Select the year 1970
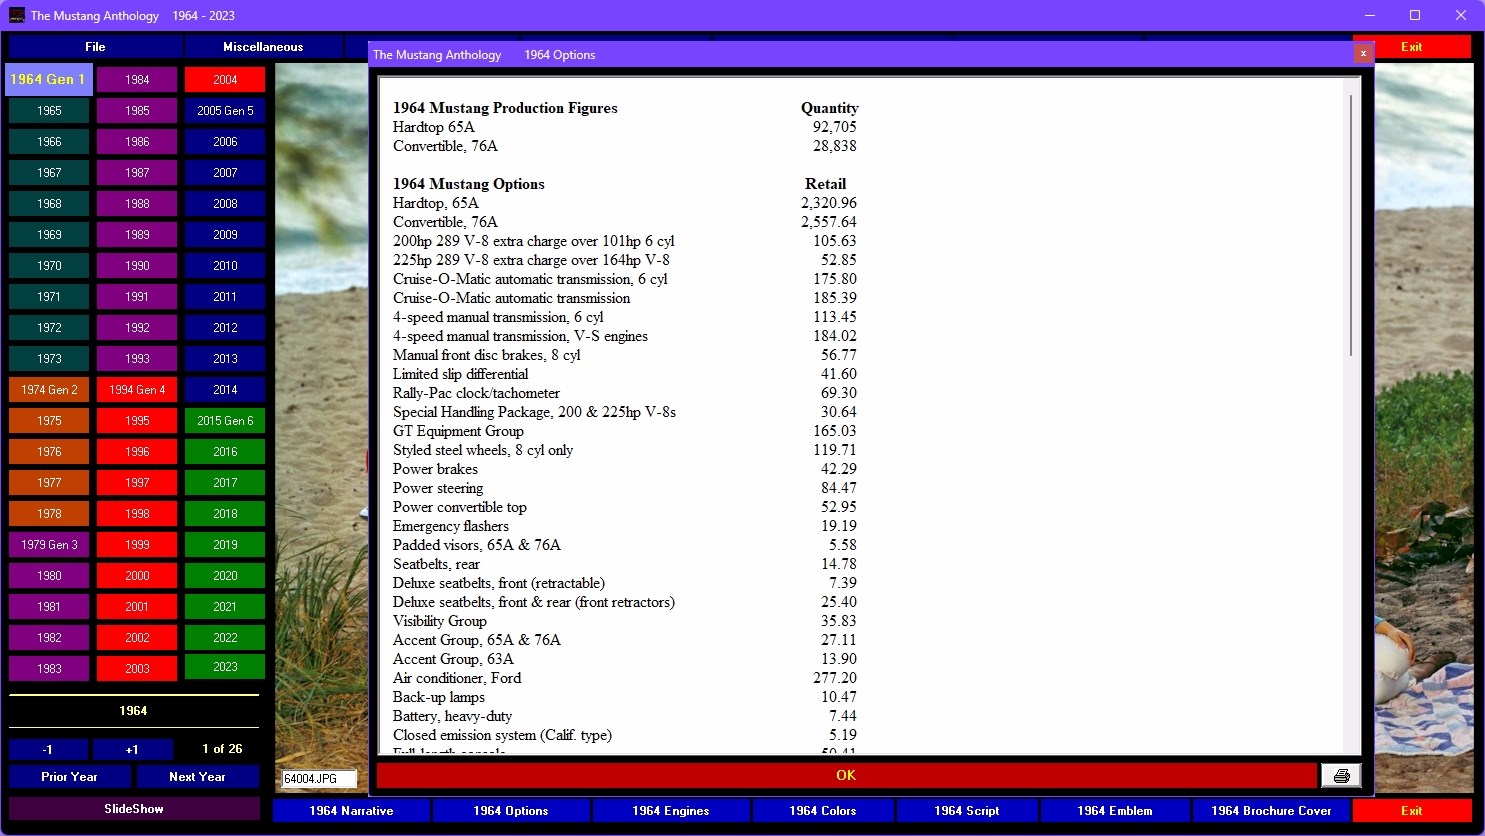The height and width of the screenshot is (836, 1485). pyautogui.click(x=49, y=266)
